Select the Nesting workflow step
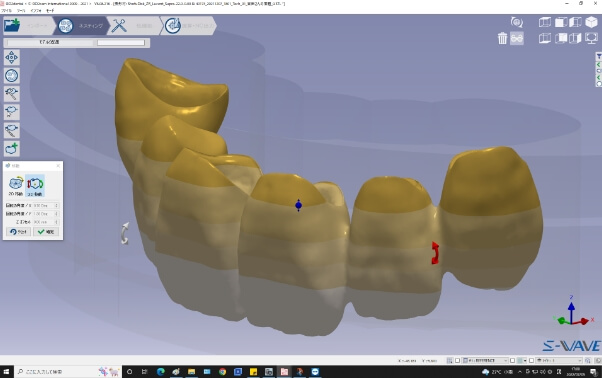The width and height of the screenshot is (602, 378). tap(81, 26)
